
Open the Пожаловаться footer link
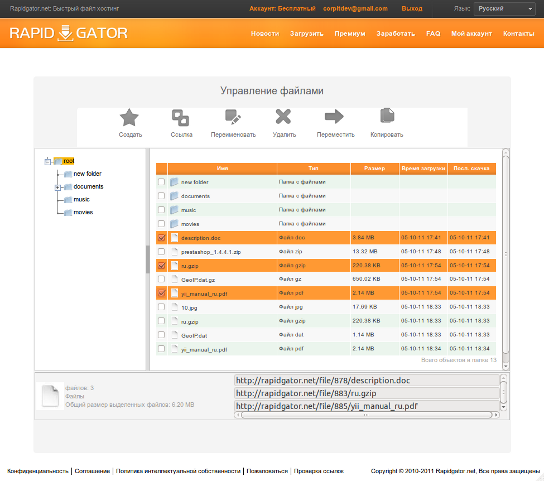coord(267,471)
